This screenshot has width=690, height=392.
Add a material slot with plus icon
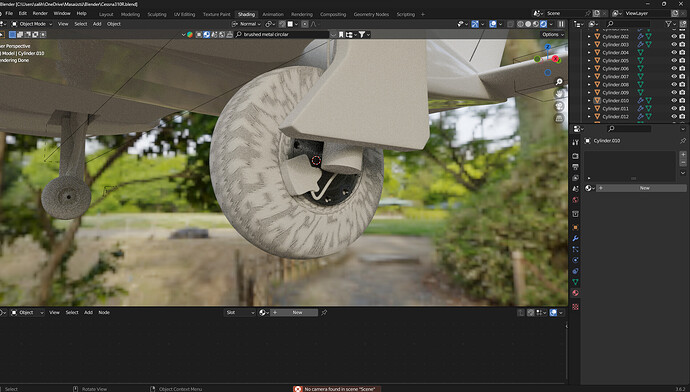coord(683,154)
